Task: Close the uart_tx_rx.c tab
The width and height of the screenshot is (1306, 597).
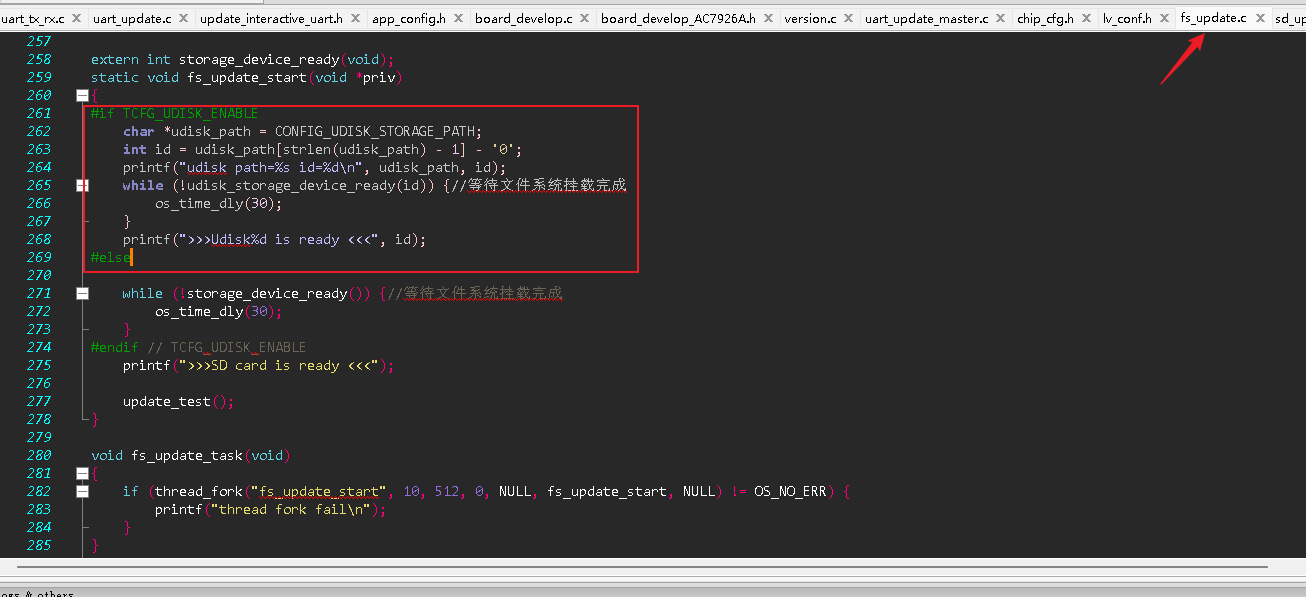Action: [78, 18]
